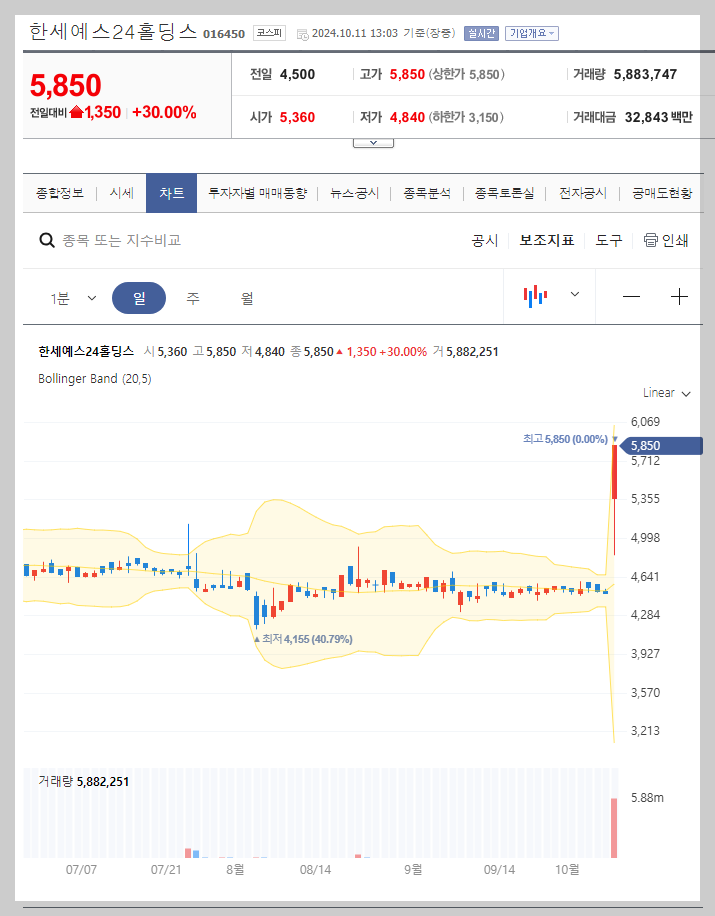Open the 1분 timeframe dropdown

tap(72, 297)
